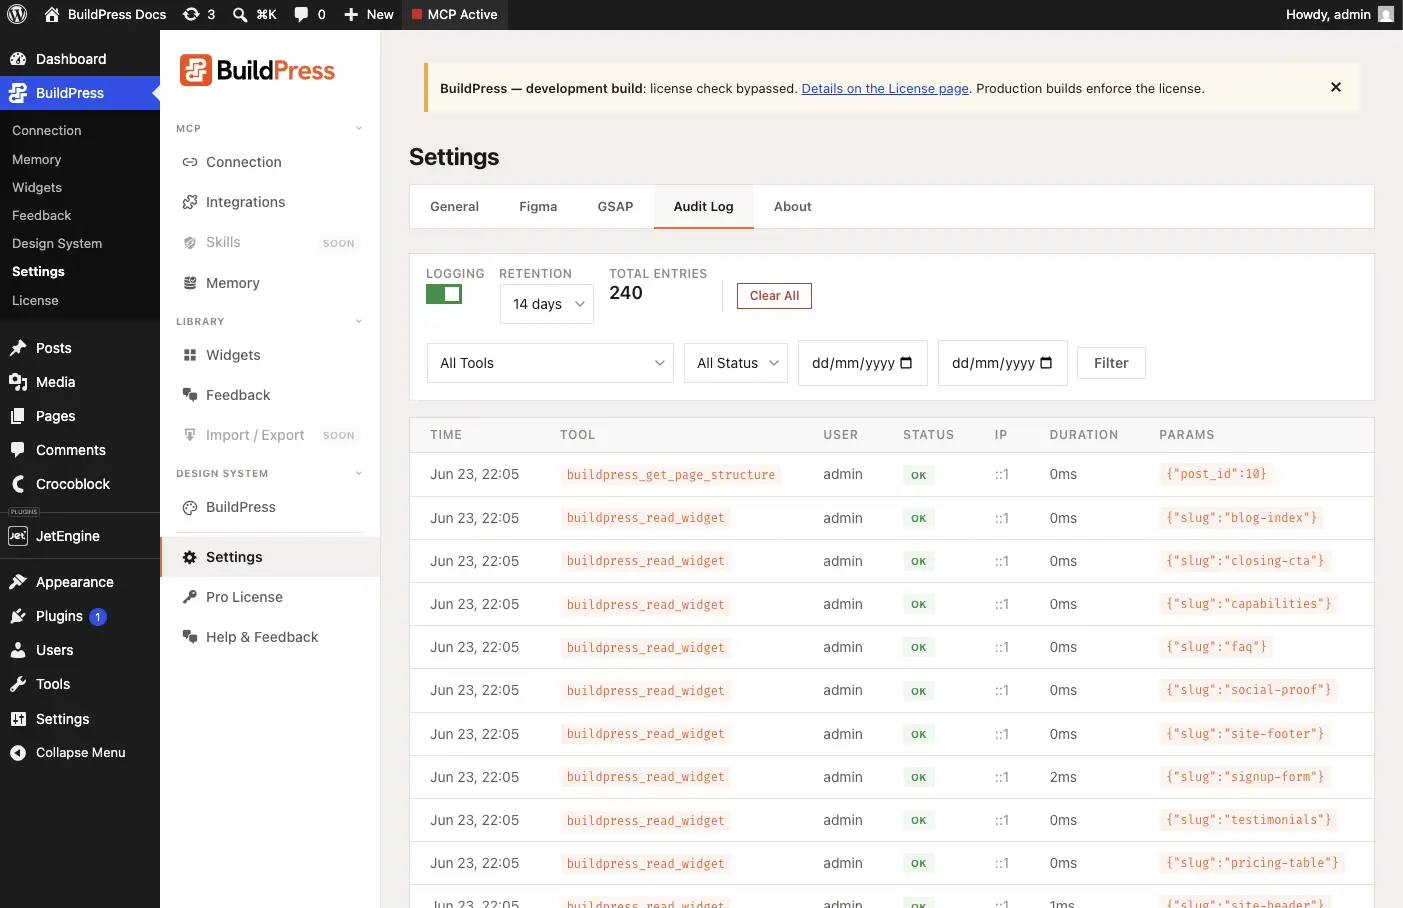
Task: Open Posts pin icon menu
Action: coord(18,348)
